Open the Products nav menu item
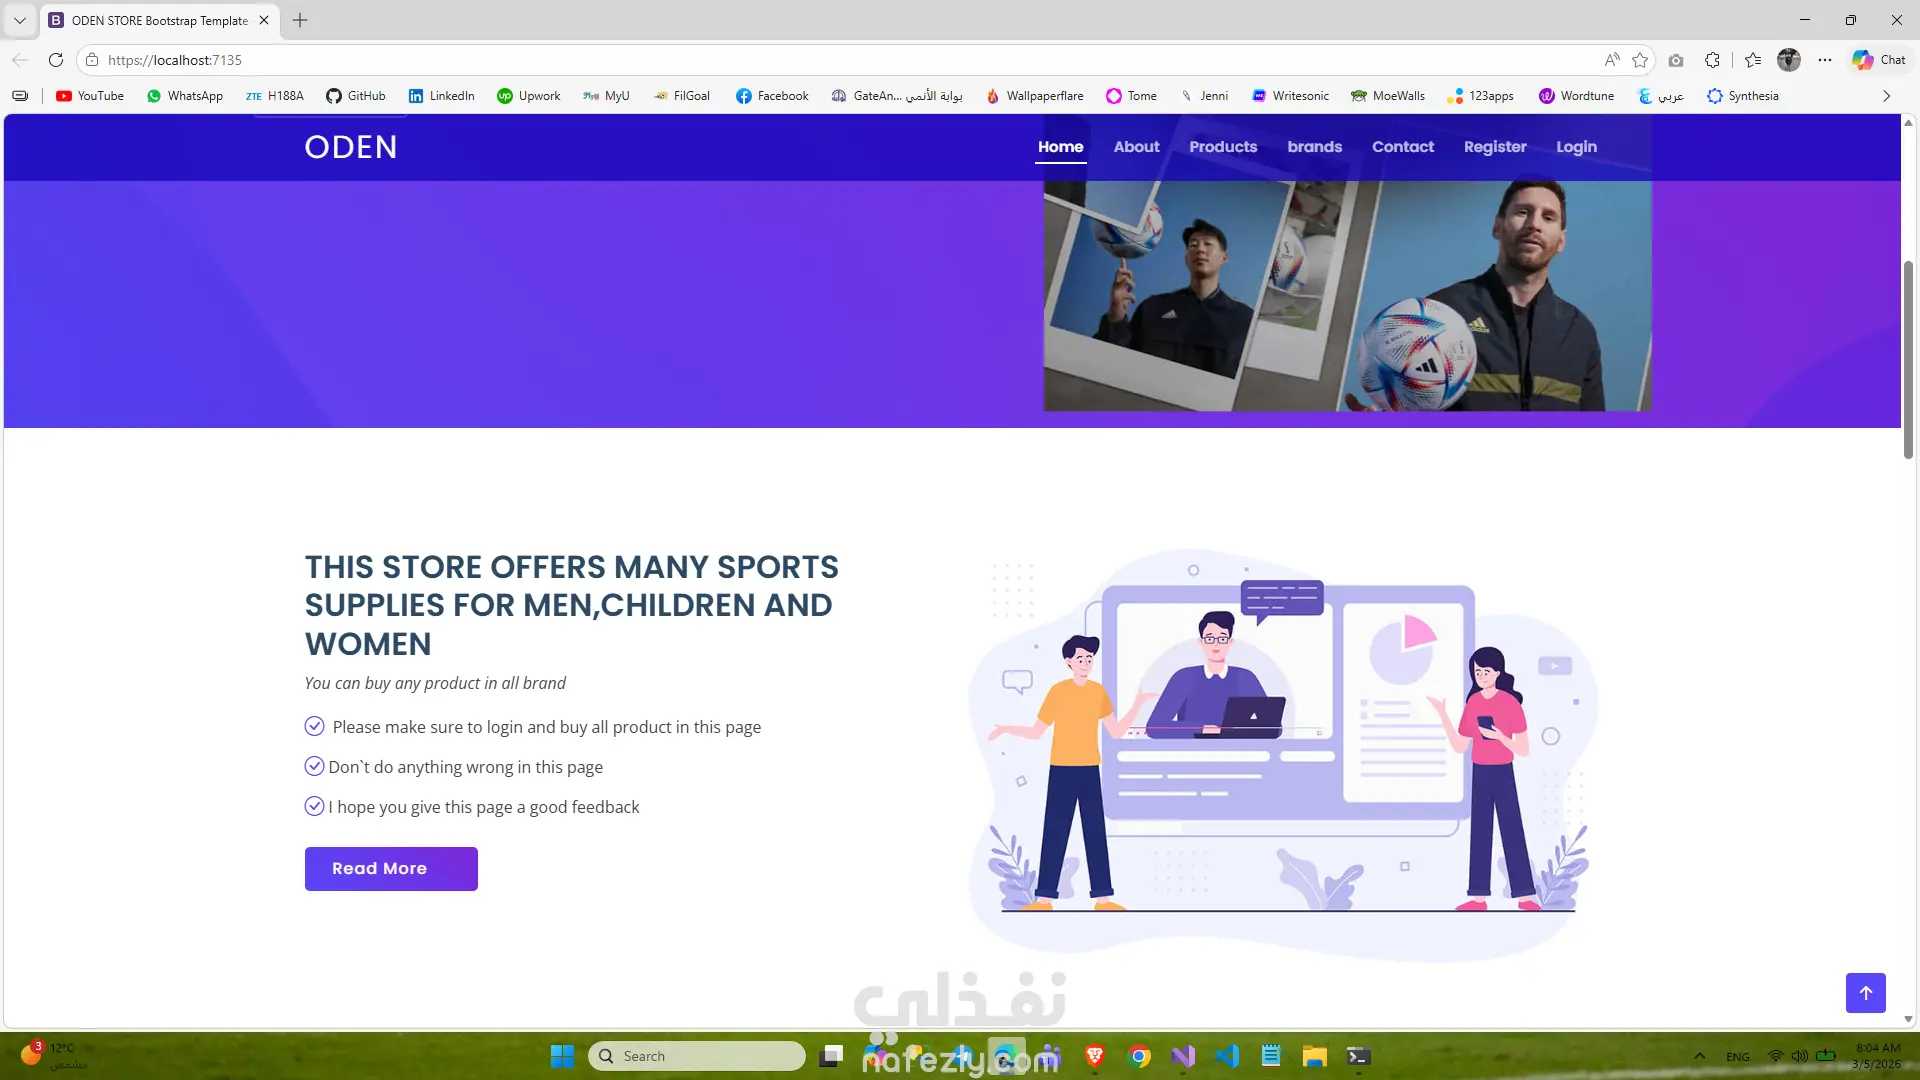 [1222, 147]
